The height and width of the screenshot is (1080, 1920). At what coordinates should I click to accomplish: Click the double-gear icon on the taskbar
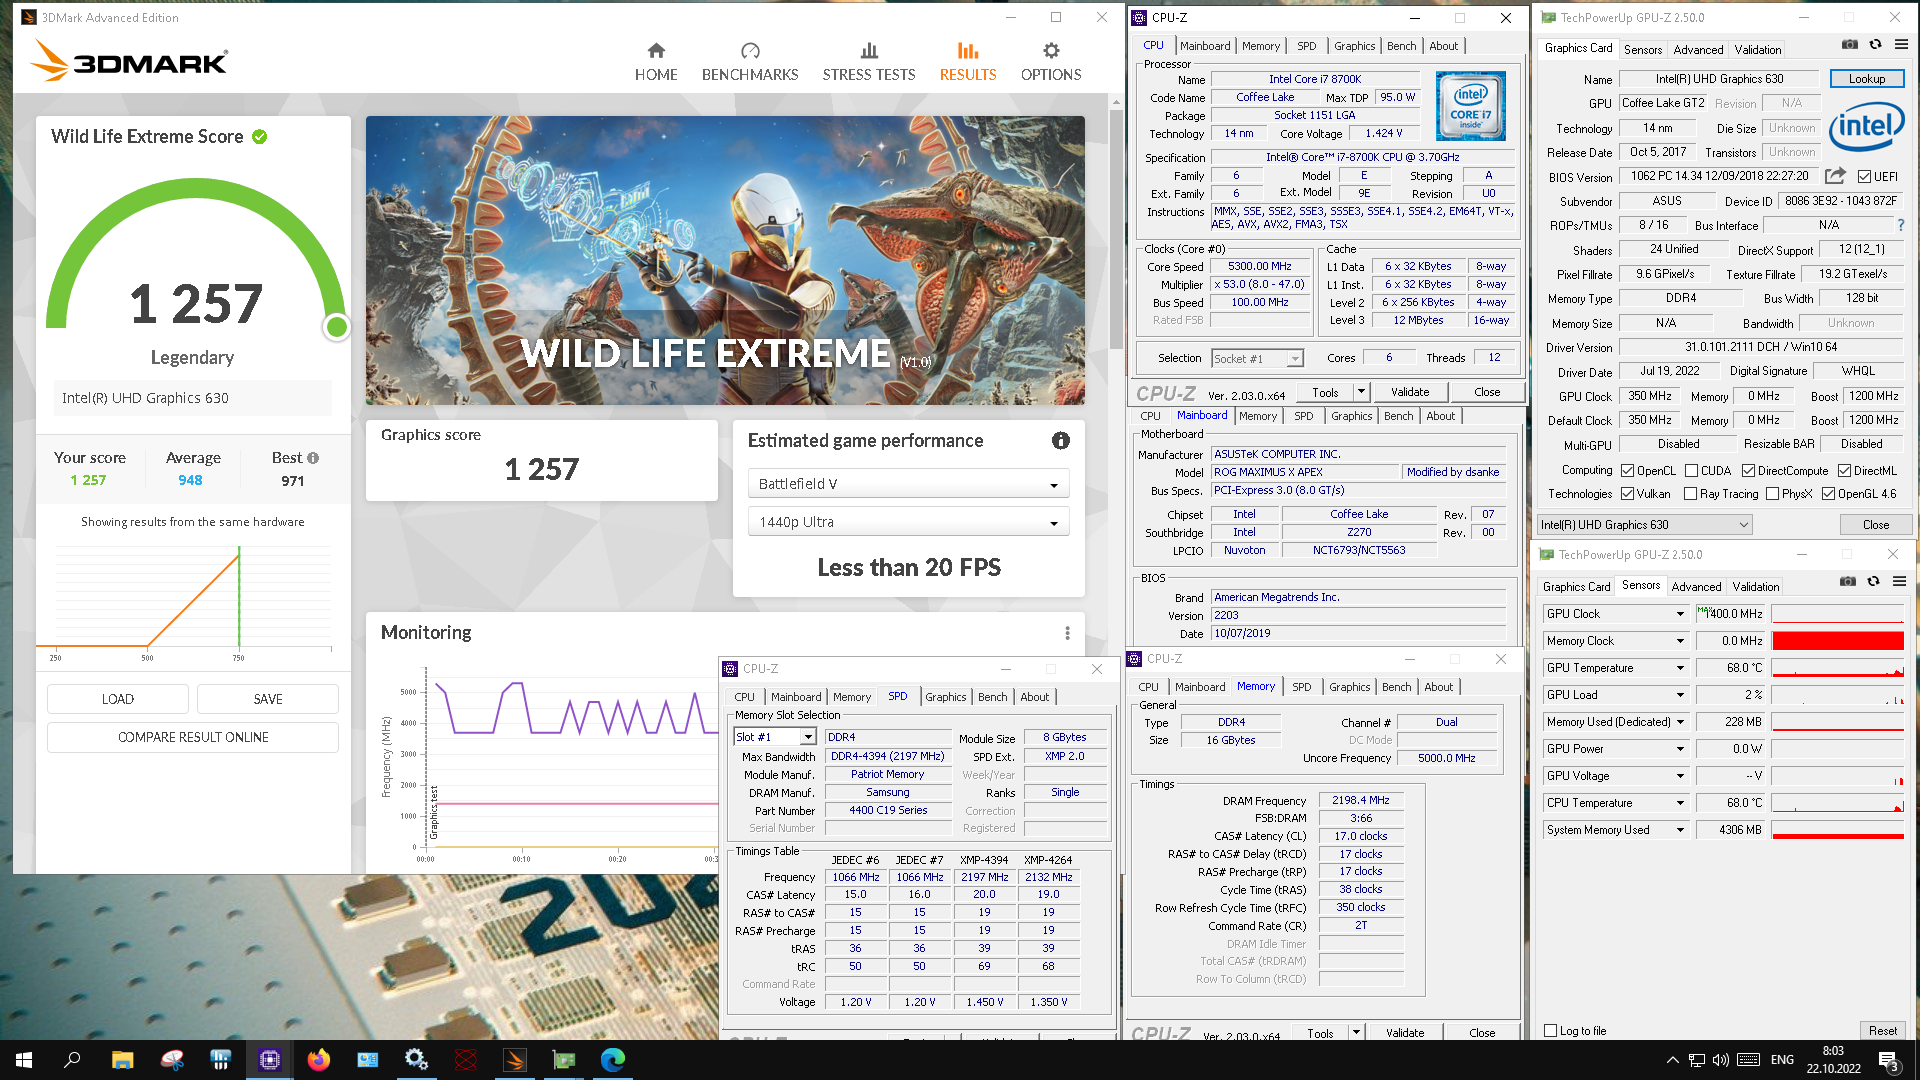(417, 1060)
